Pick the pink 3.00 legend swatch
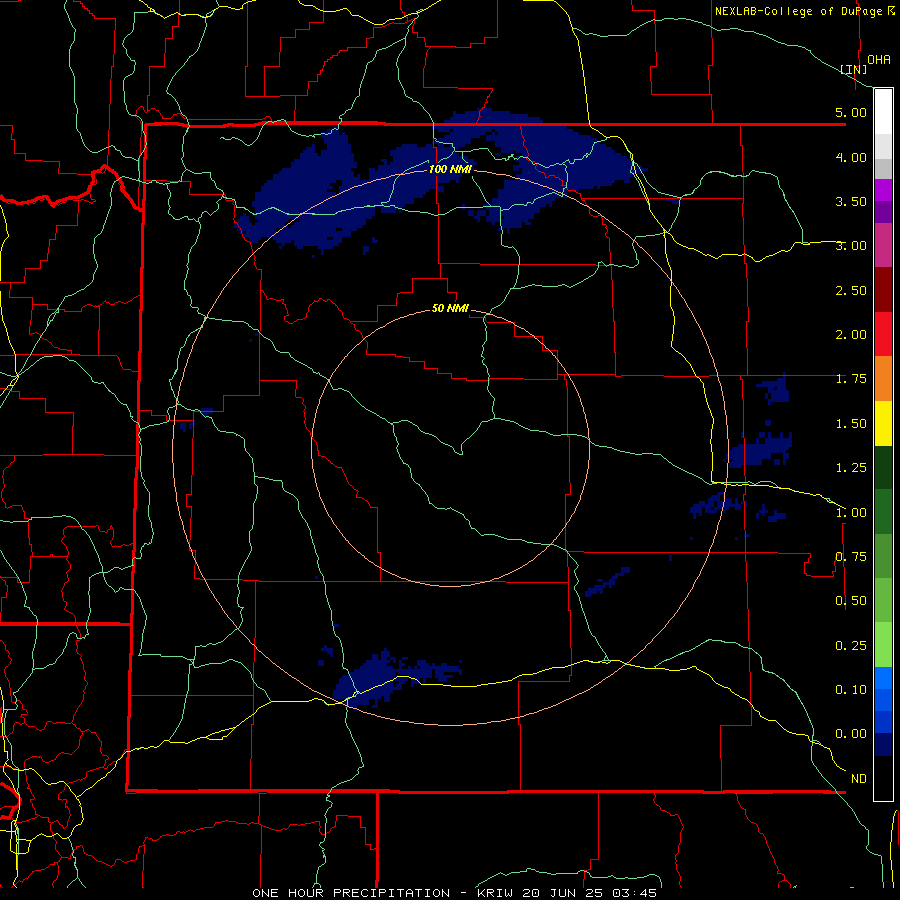The height and width of the screenshot is (900, 900). click(883, 245)
